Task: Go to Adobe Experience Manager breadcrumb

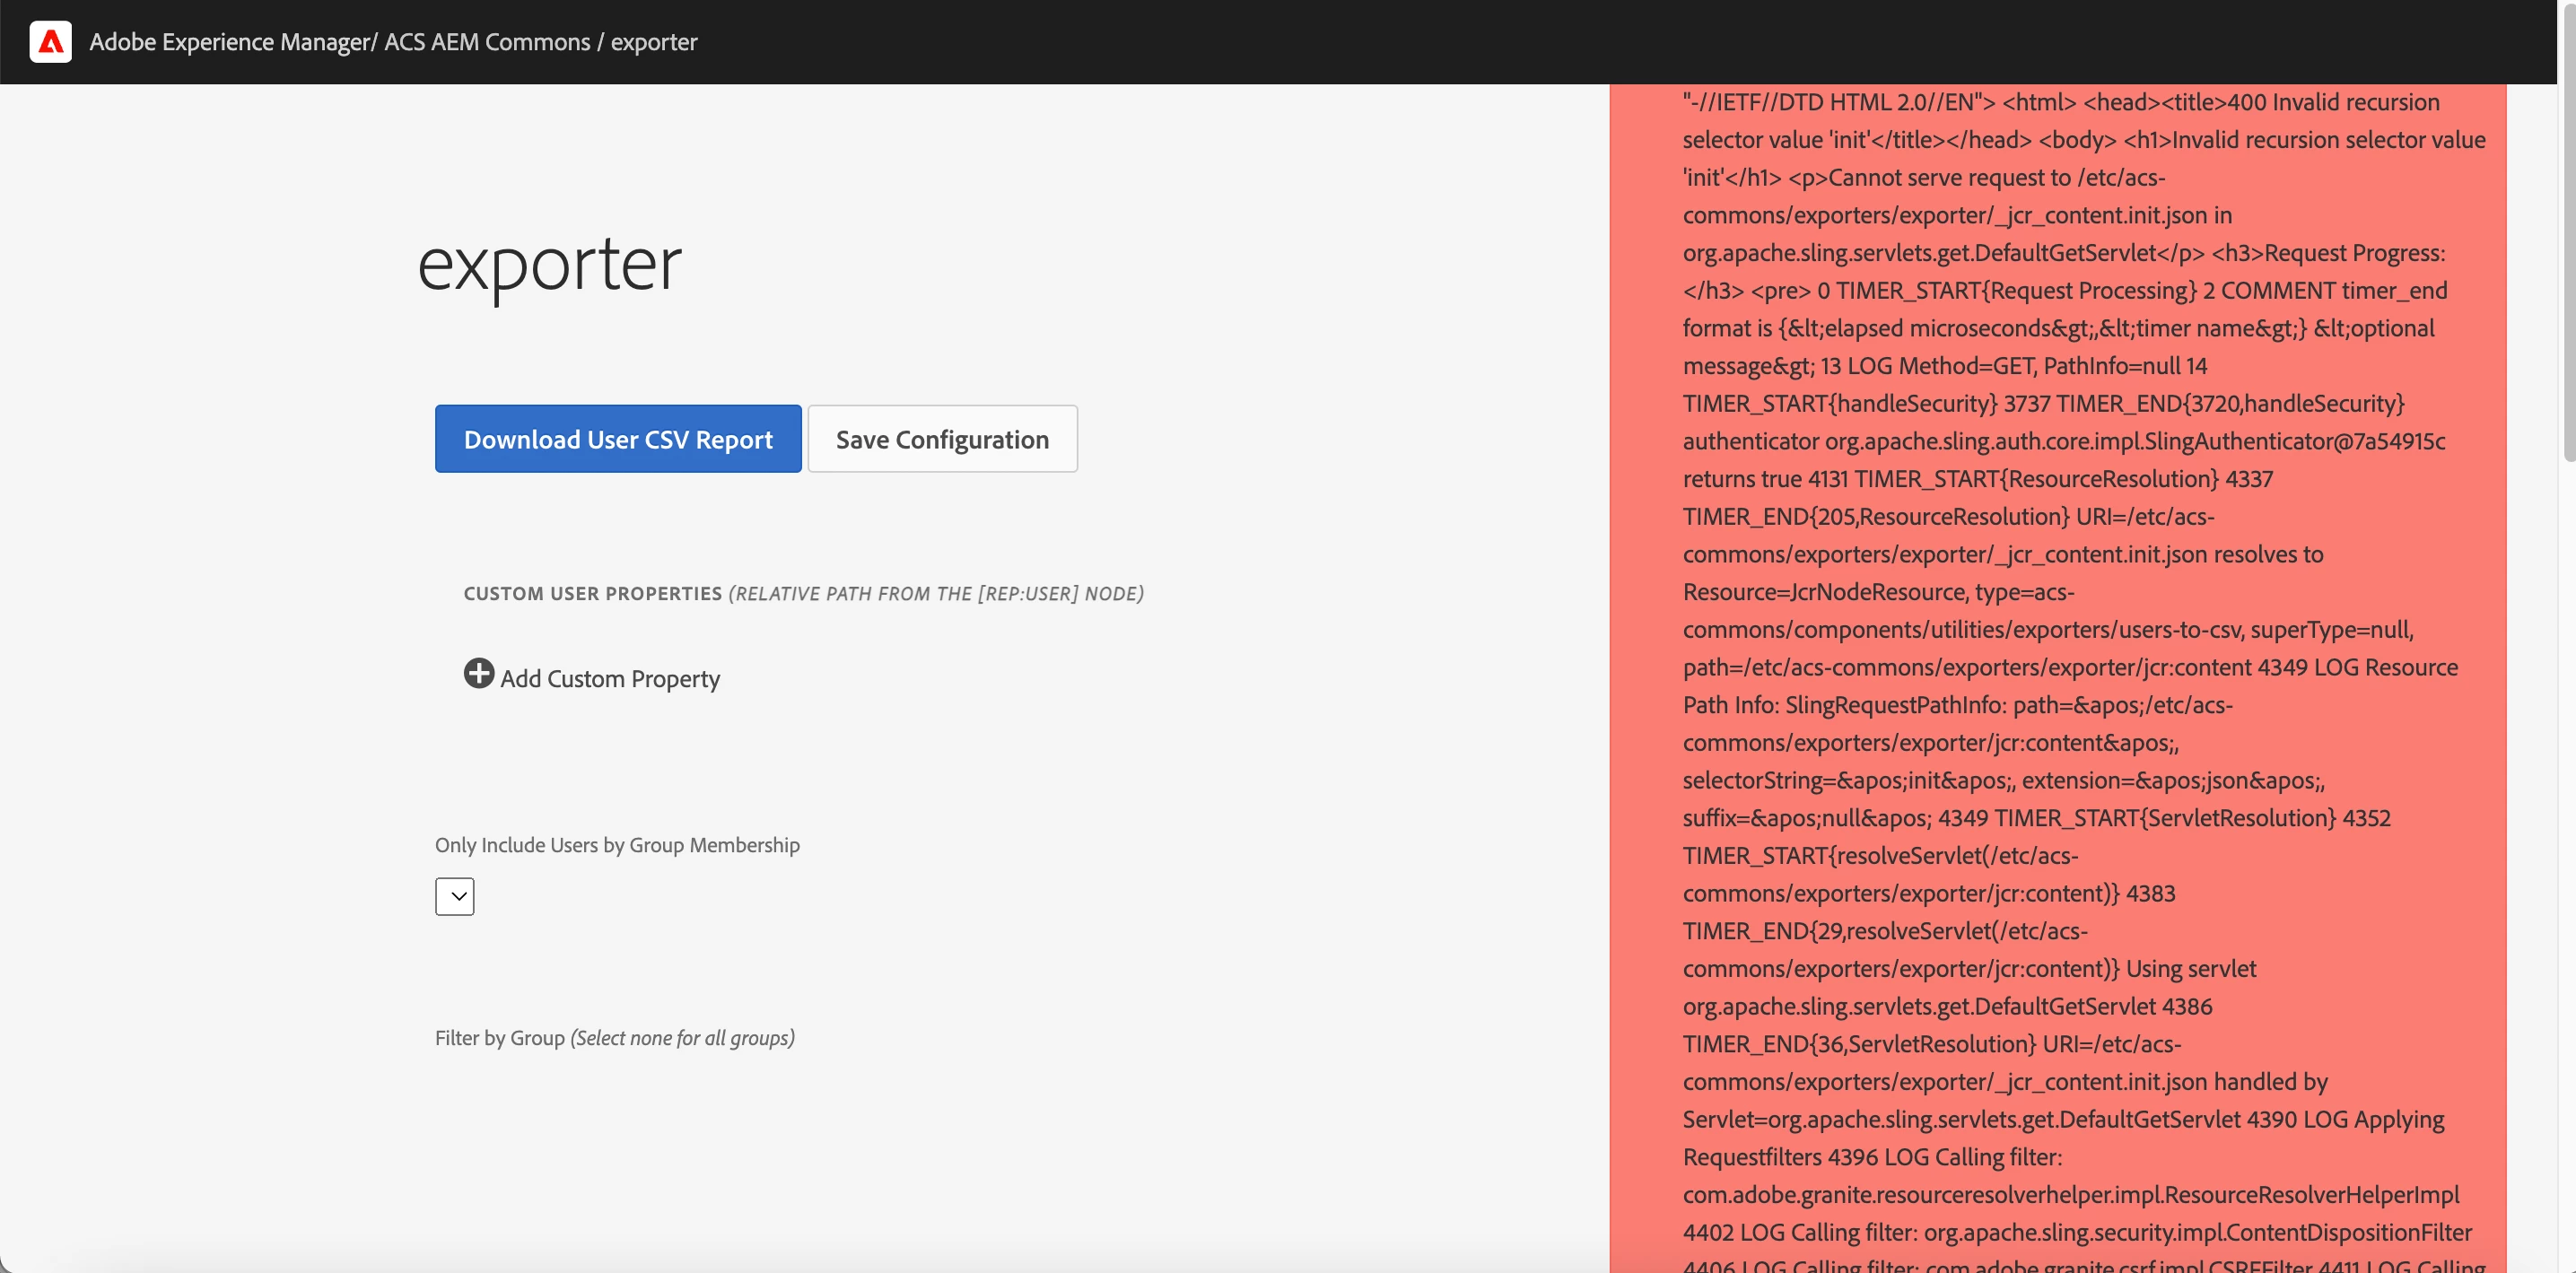Action: coord(229,42)
